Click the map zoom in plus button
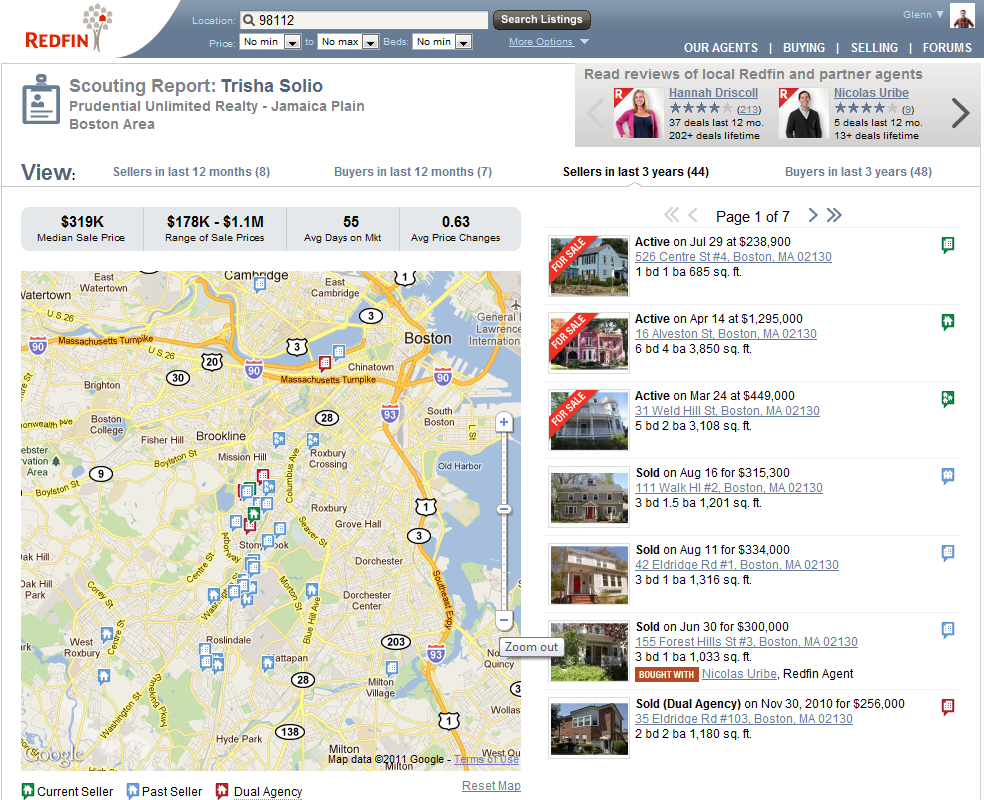The height and width of the screenshot is (800, 984). (x=503, y=422)
